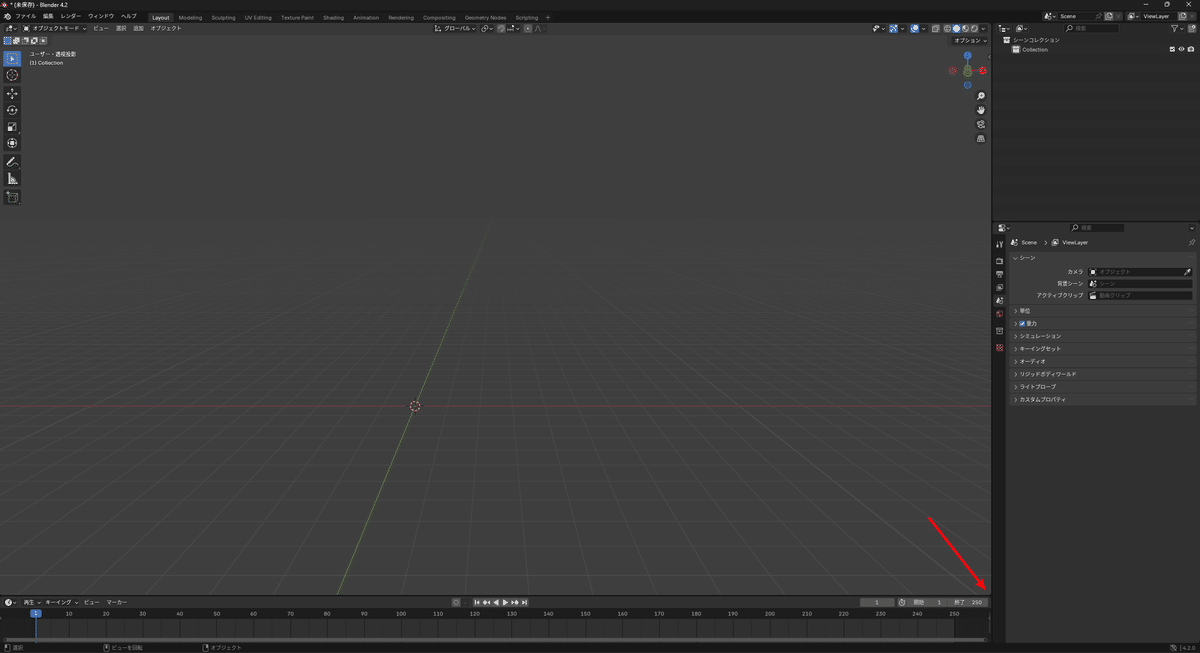Open the Output properties tab
1200x653 pixels.
click(999, 274)
